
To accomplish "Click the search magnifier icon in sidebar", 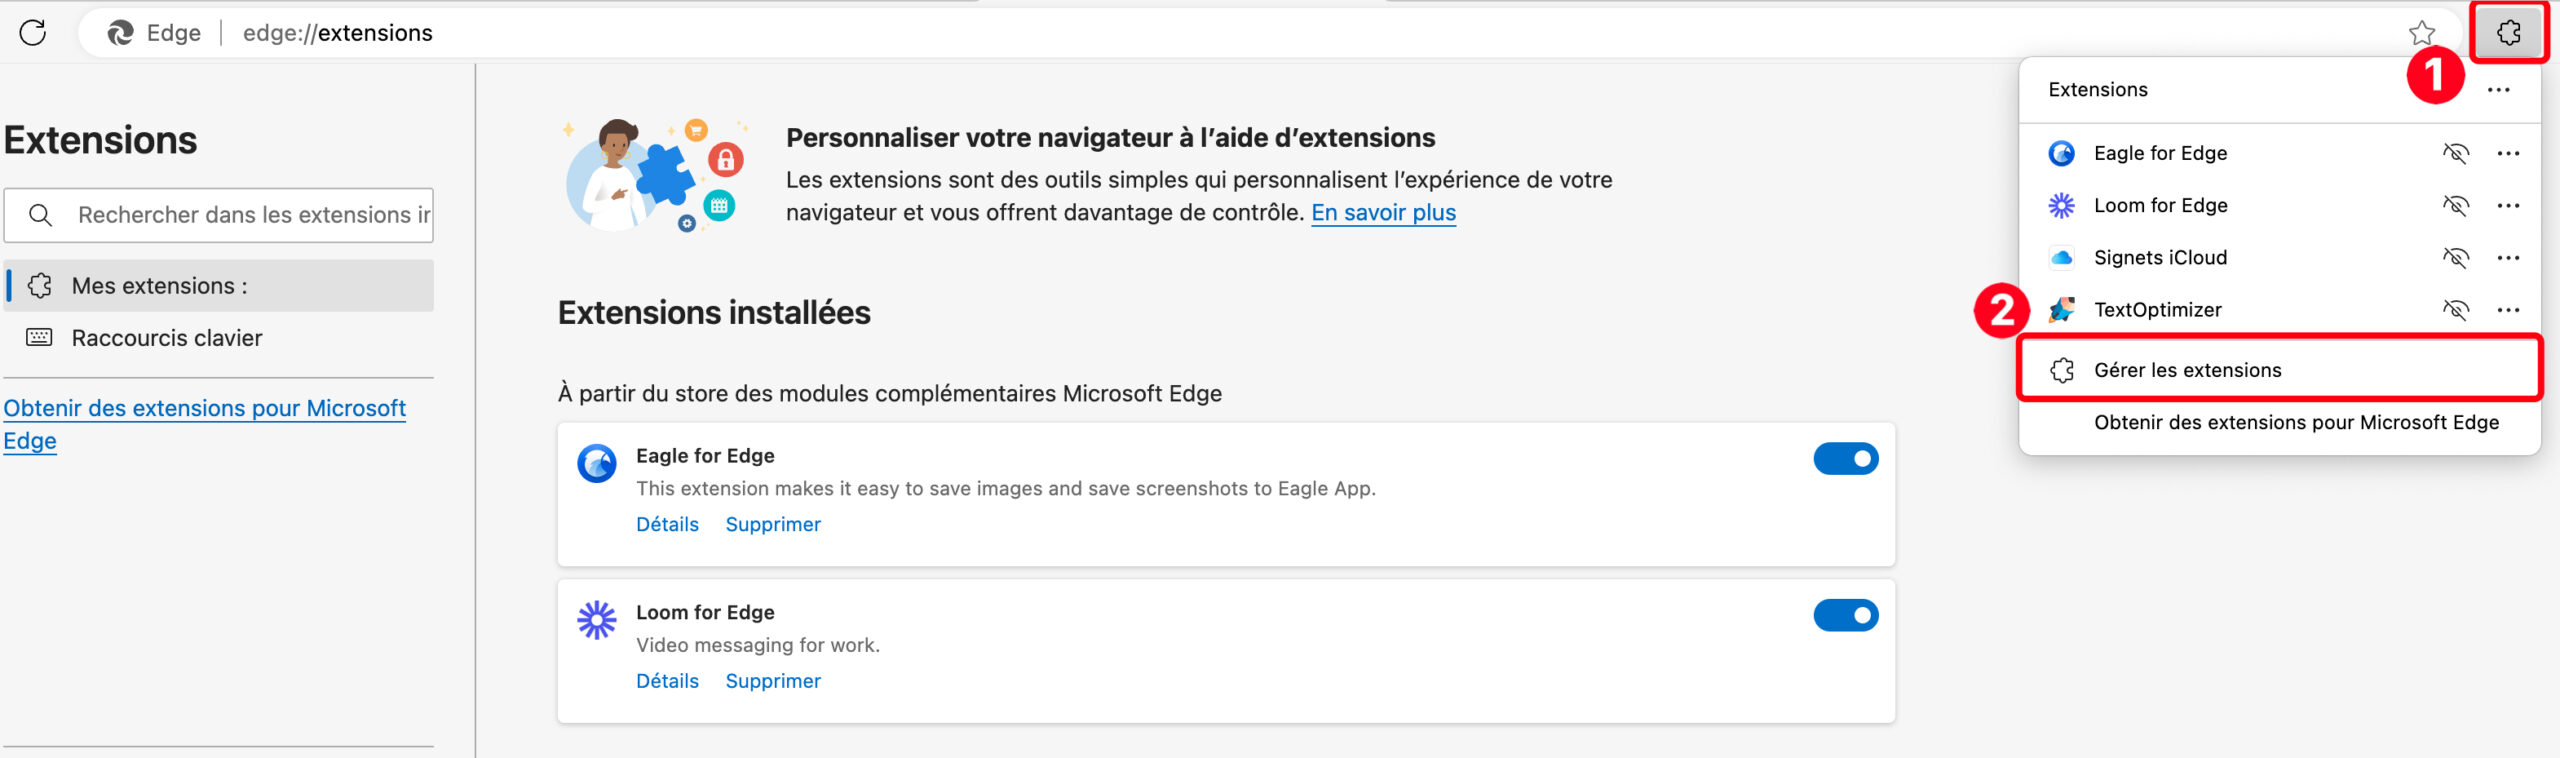I will (x=40, y=215).
